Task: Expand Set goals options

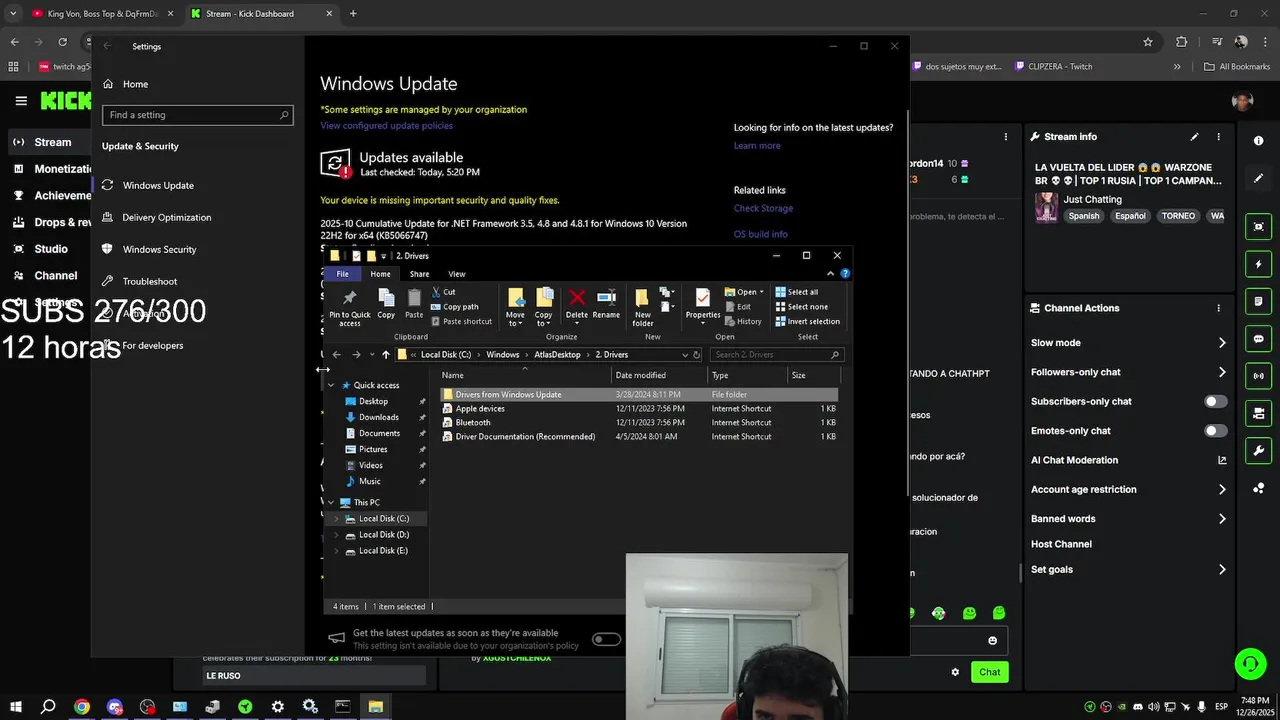Action: [x=1221, y=570]
